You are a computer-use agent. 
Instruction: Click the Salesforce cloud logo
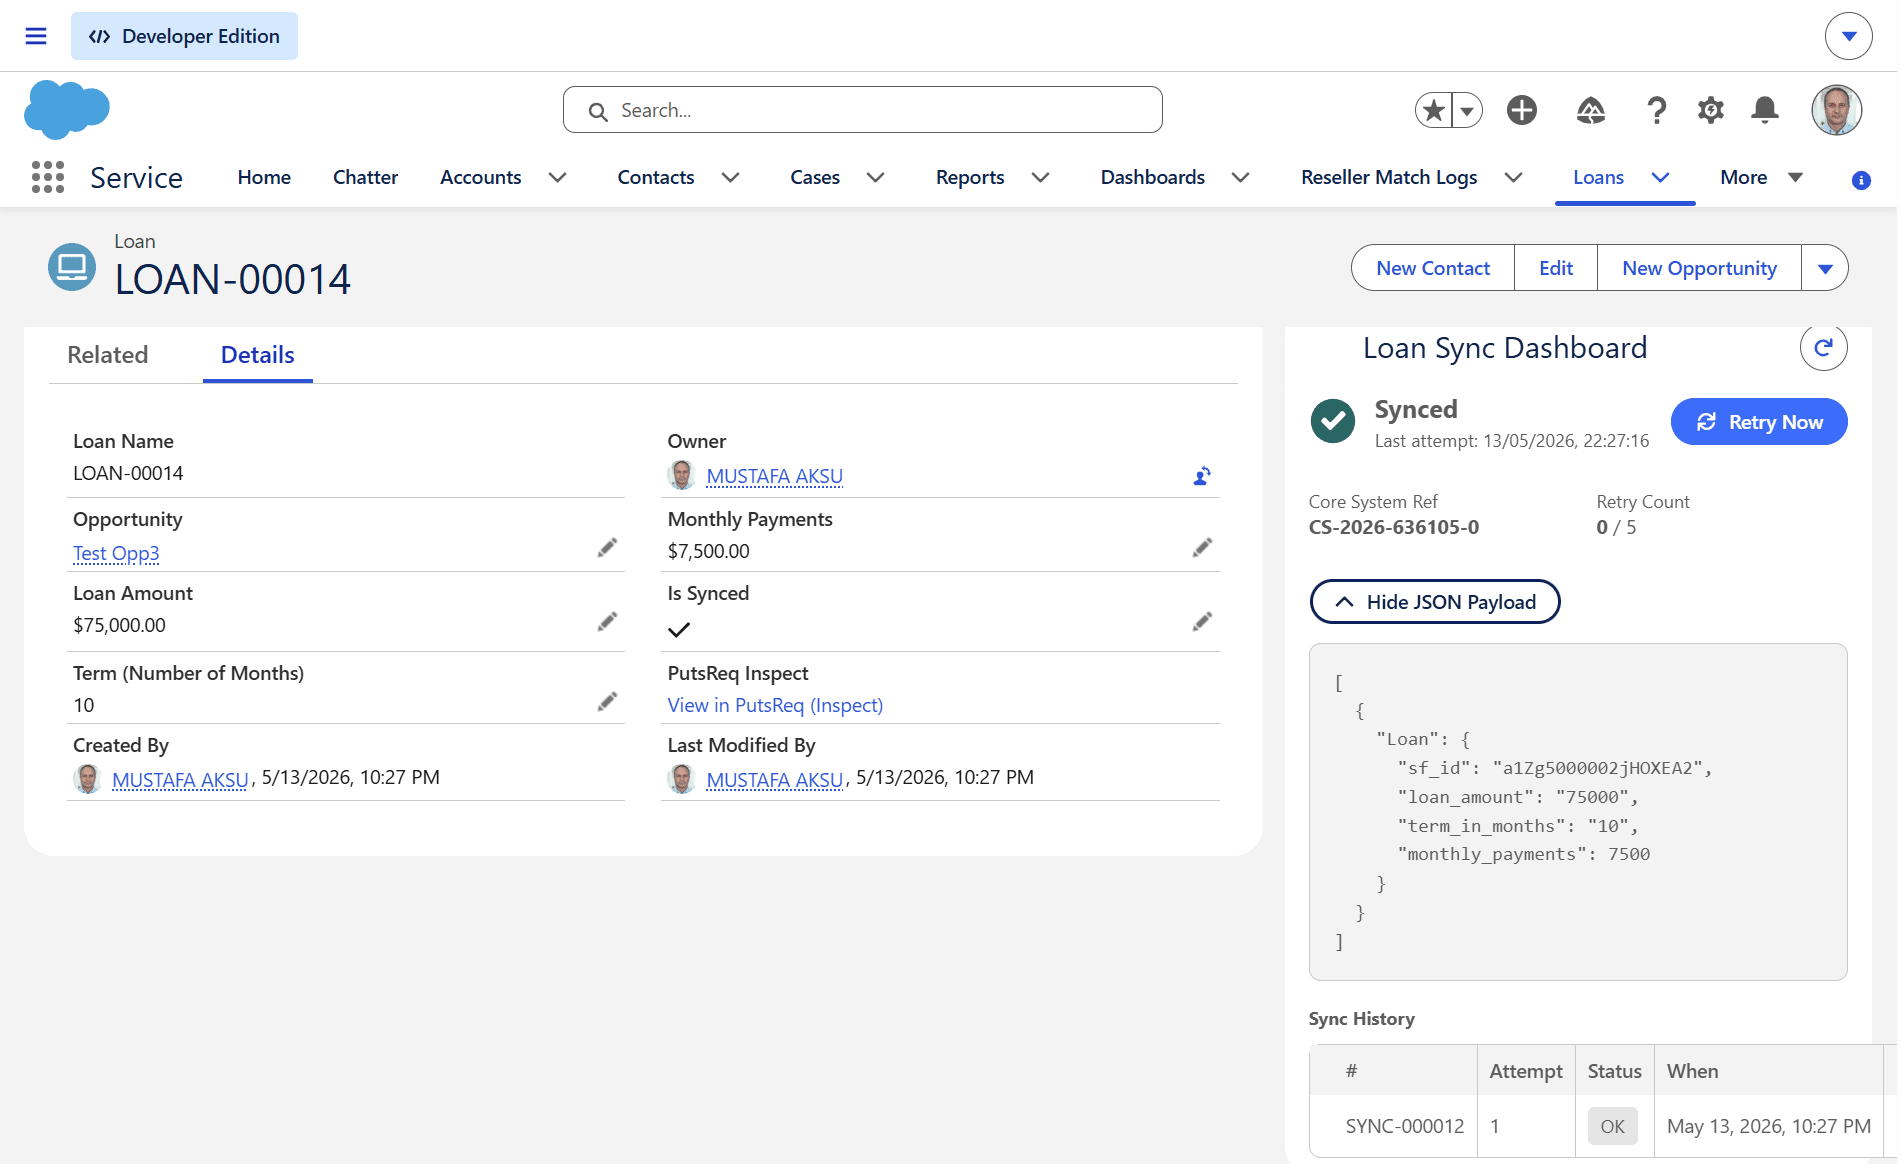click(x=67, y=109)
